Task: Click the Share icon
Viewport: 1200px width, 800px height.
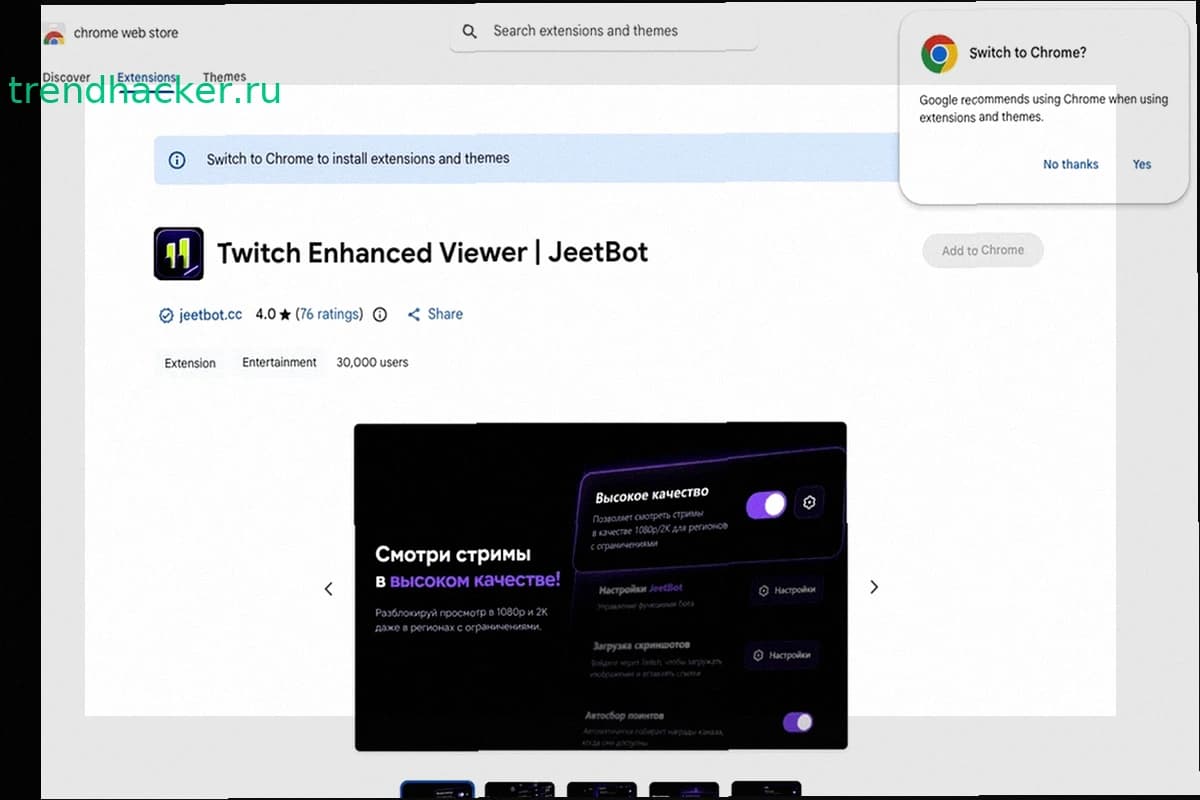Action: pos(414,314)
